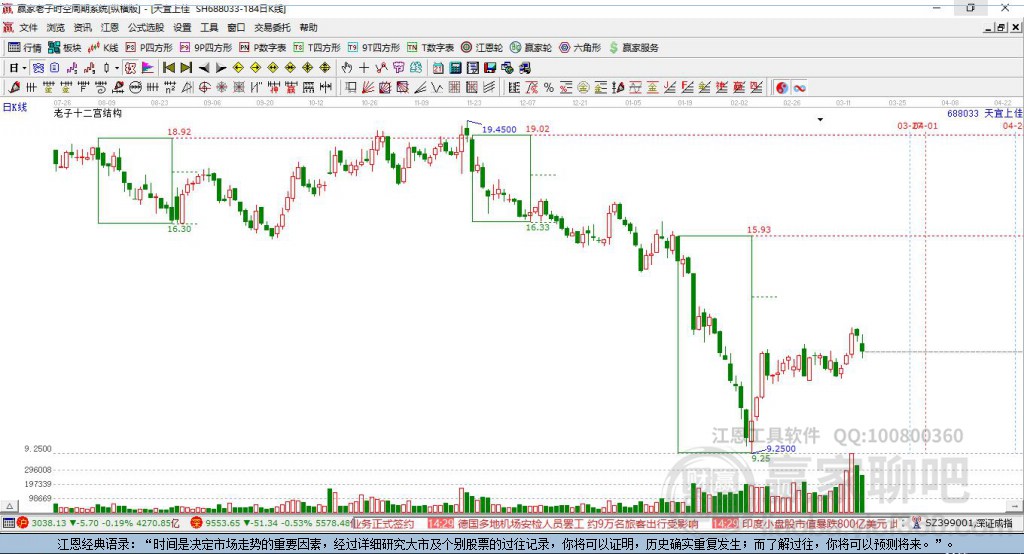Select the zigzag wave line tool

point(436,88)
